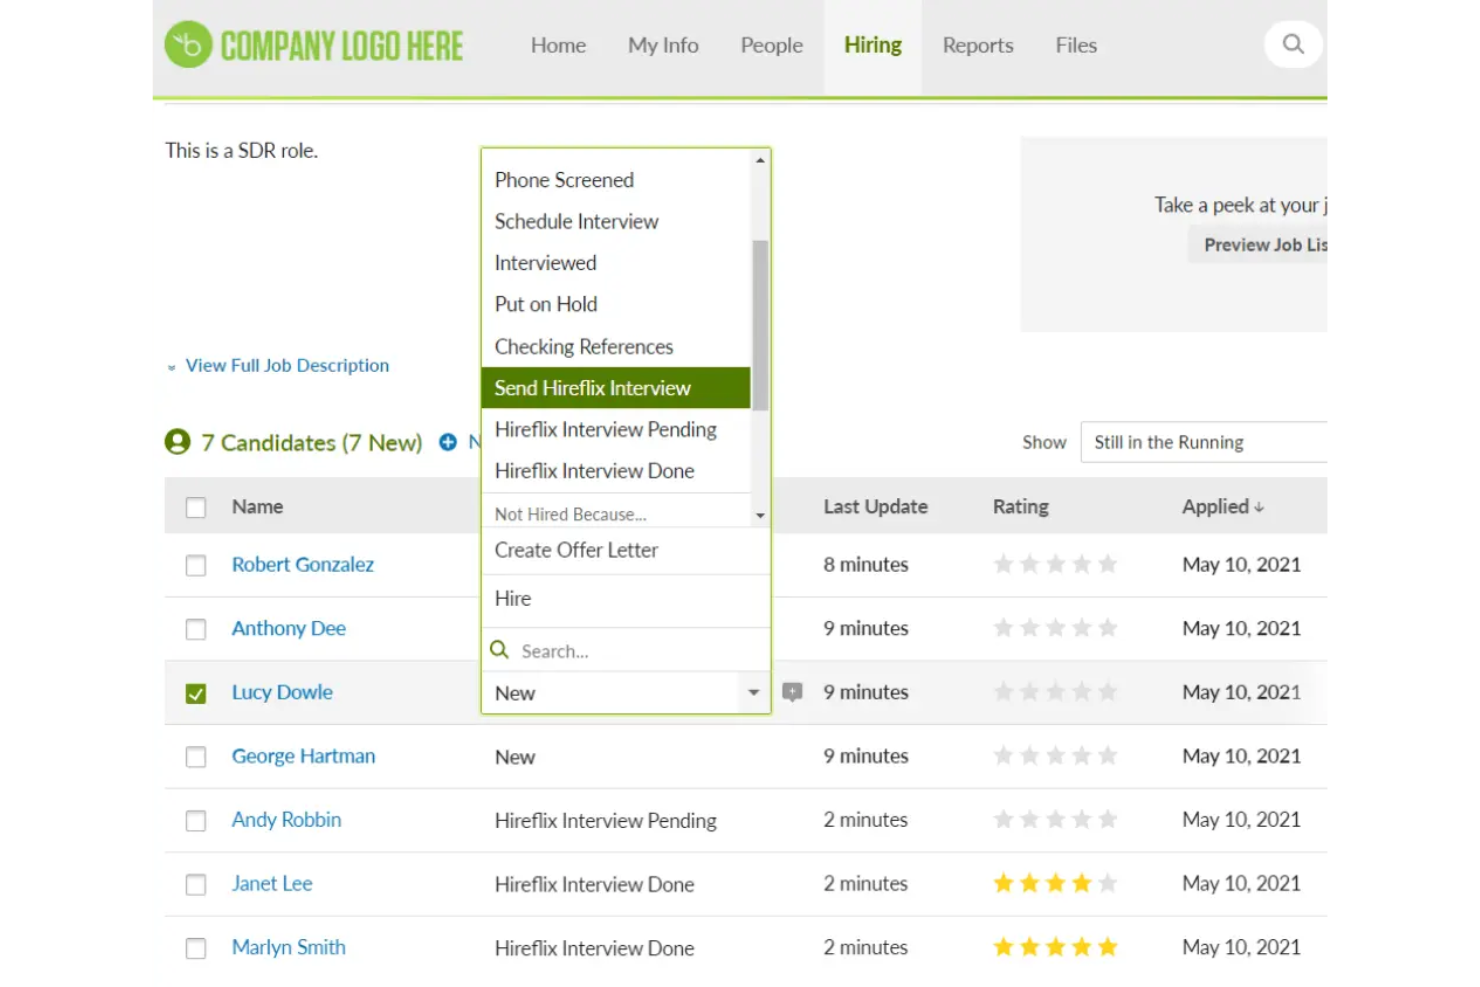The width and height of the screenshot is (1480, 987).
Task: Set Andy Robbin's rating to three stars
Action: (x=1056, y=819)
